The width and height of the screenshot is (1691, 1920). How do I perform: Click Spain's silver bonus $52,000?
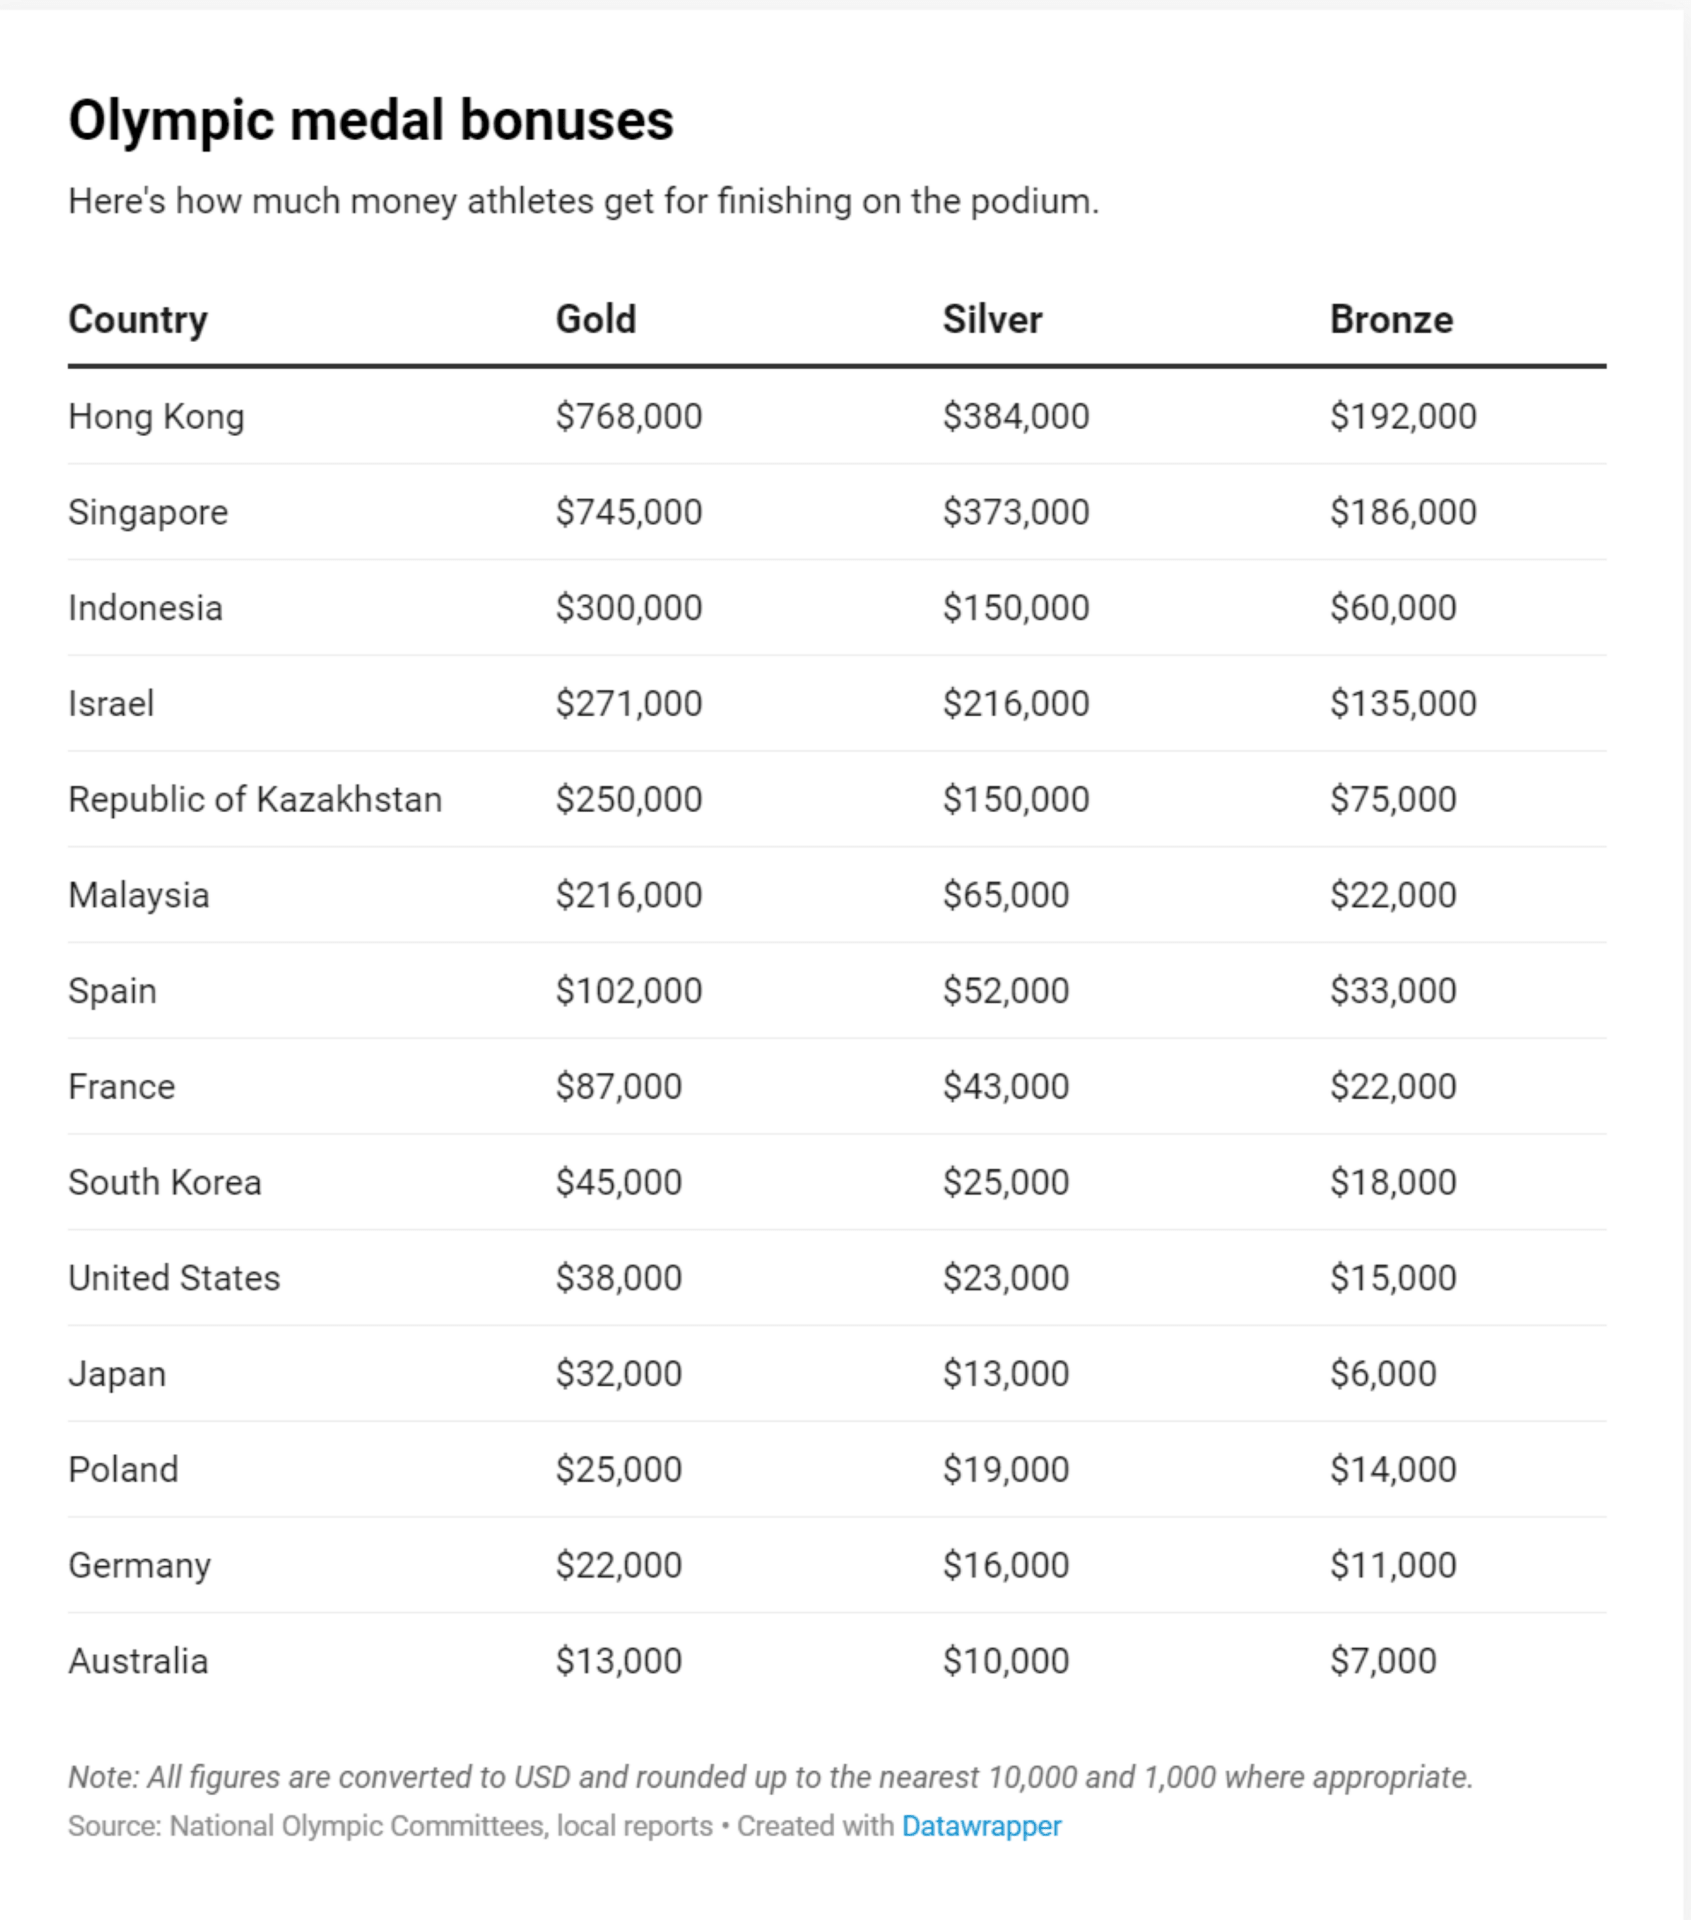click(x=1006, y=991)
